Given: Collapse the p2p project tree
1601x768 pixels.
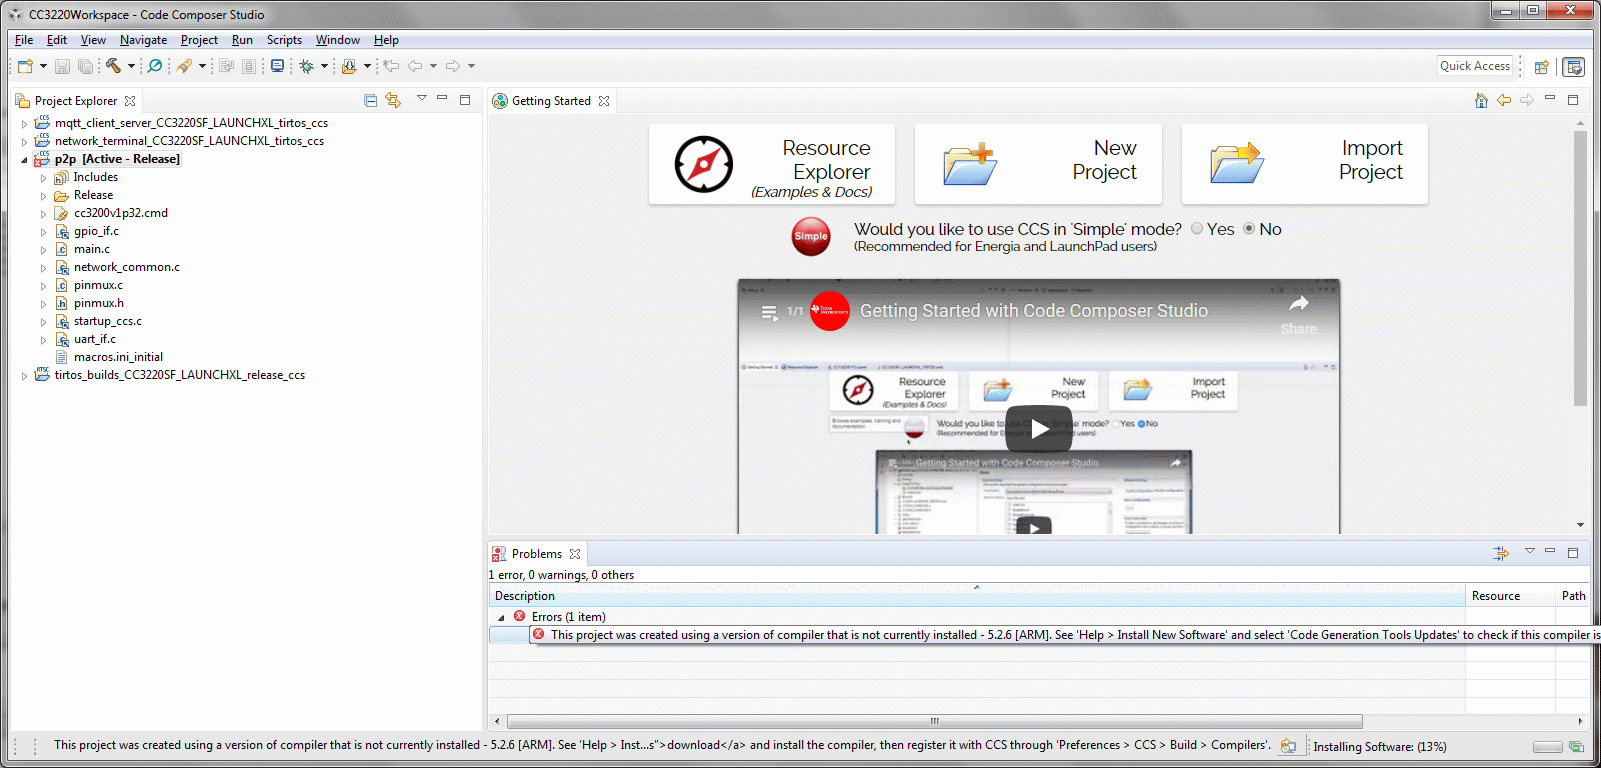Looking at the screenshot, I should pos(24,160).
